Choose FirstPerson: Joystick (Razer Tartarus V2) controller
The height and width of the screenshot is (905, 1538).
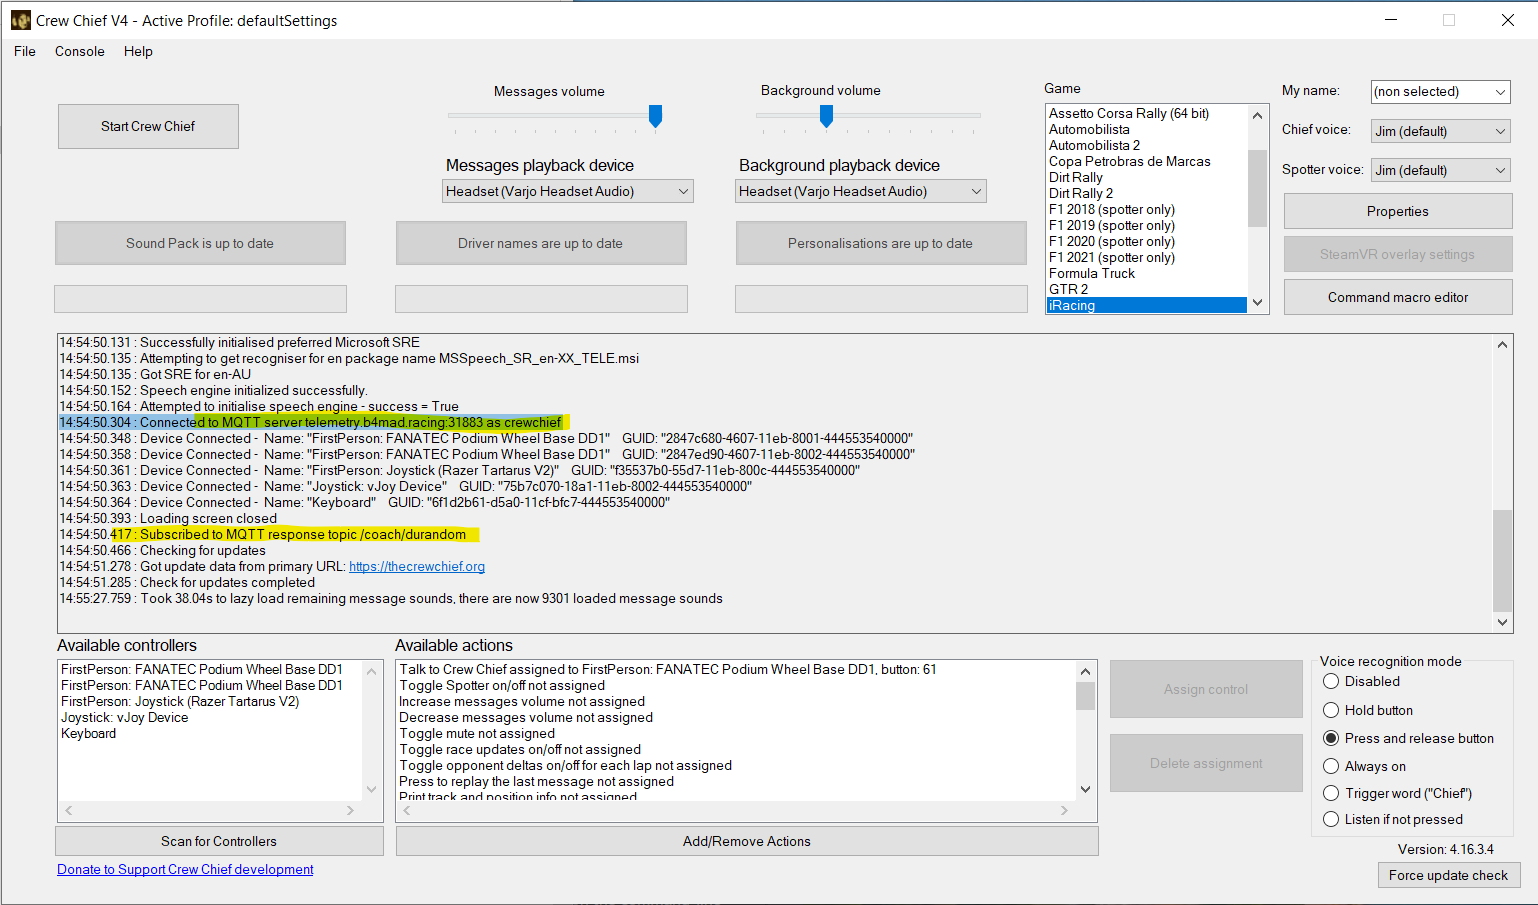pyautogui.click(x=209, y=701)
